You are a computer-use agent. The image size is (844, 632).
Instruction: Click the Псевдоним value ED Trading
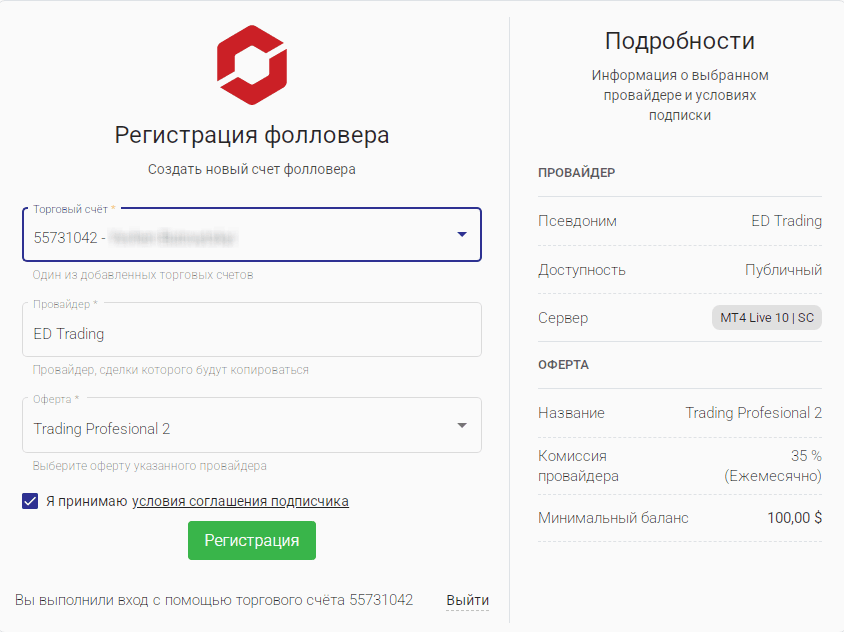point(786,221)
